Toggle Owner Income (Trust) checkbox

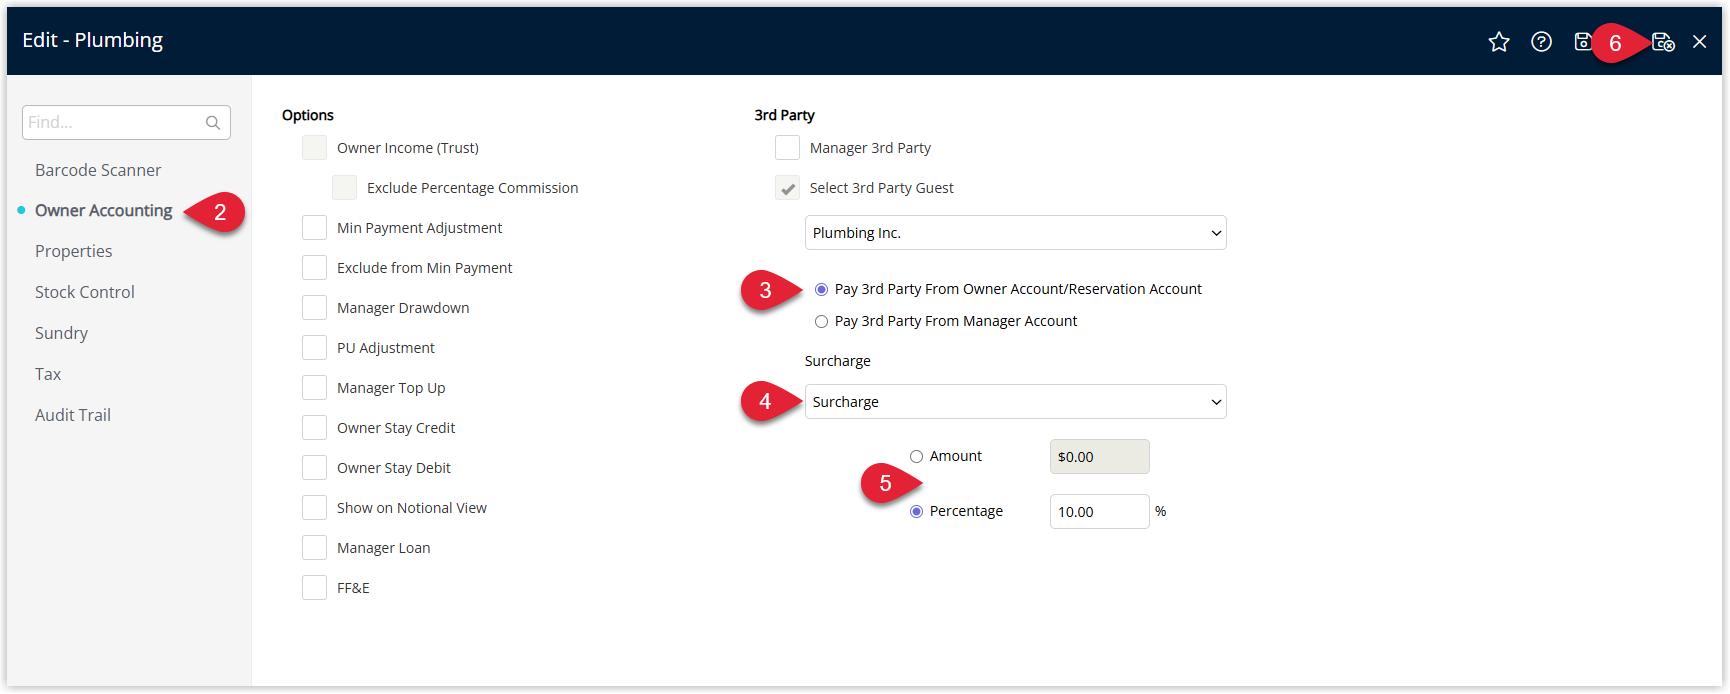pyautogui.click(x=314, y=148)
